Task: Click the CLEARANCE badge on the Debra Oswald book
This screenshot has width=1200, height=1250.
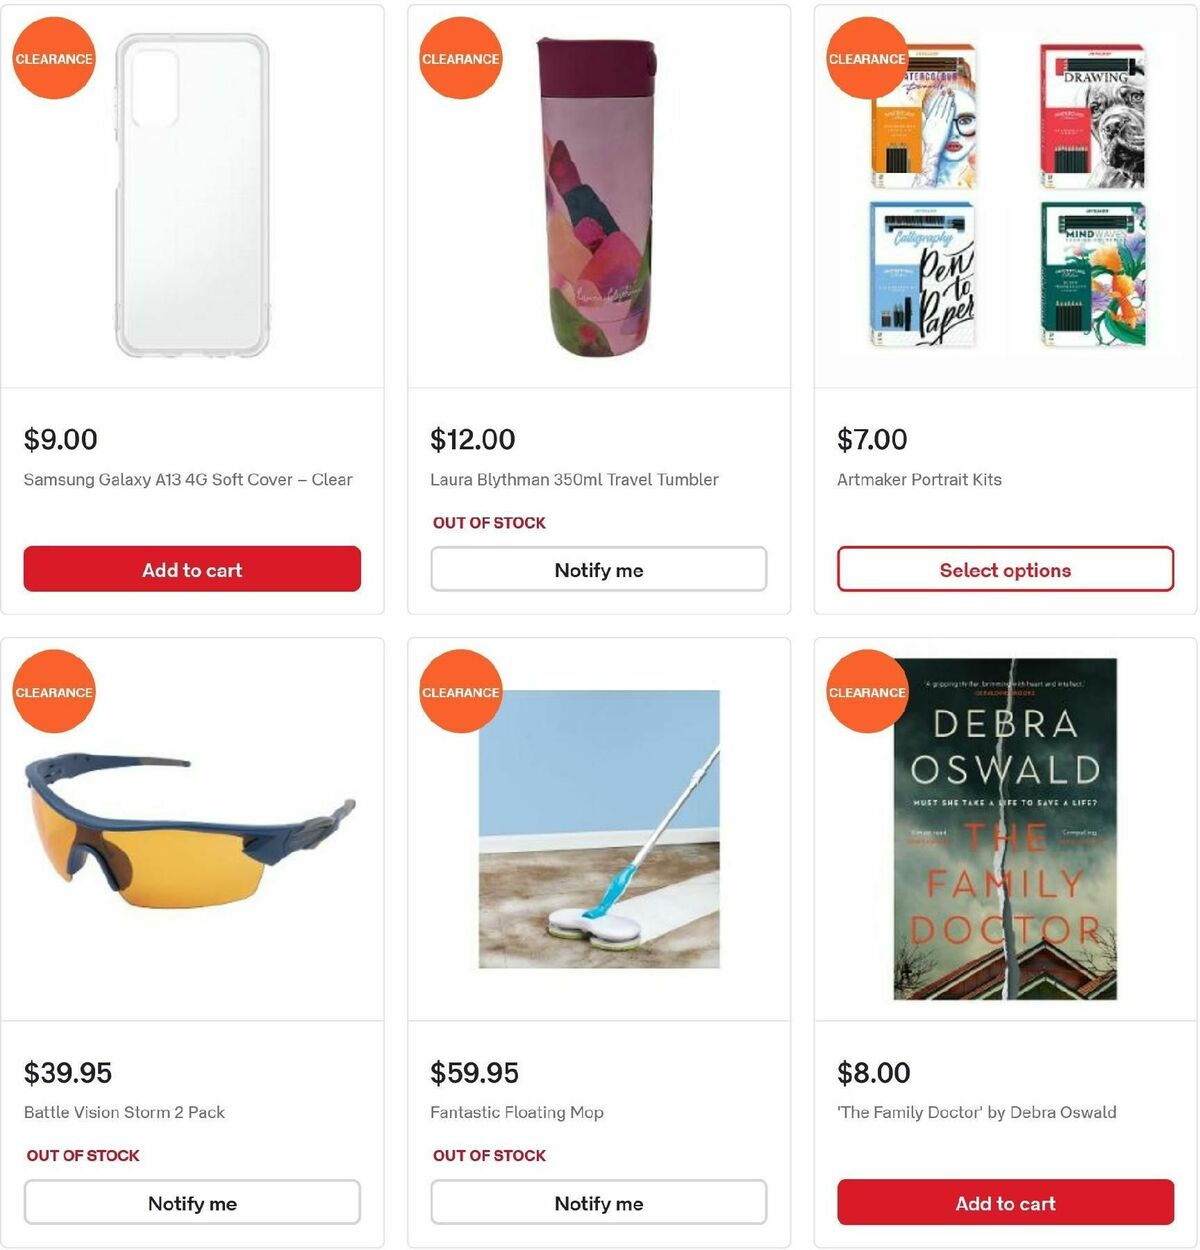Action: pos(866,691)
